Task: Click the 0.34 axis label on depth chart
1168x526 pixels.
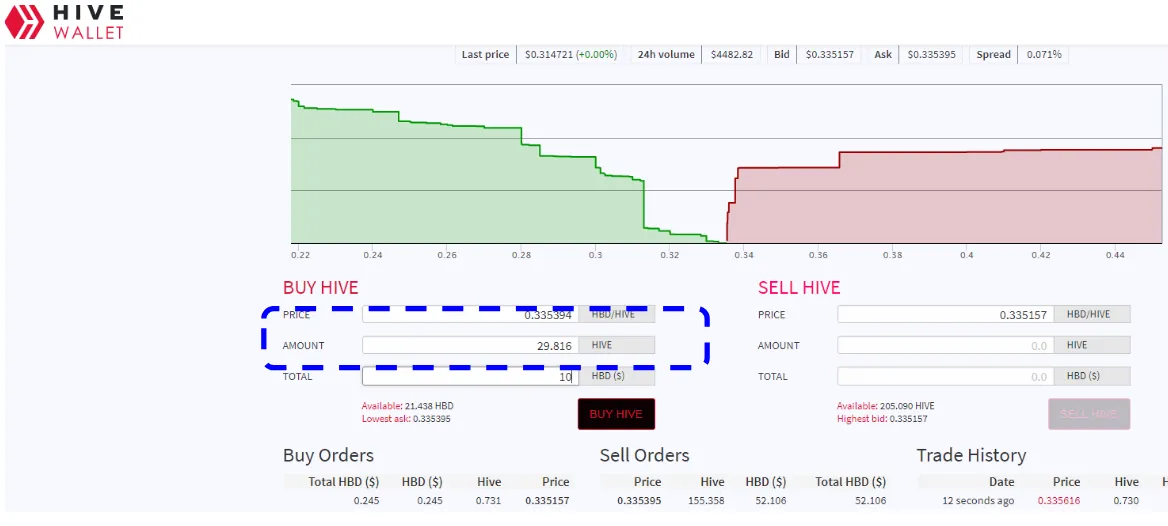Action: [x=743, y=255]
